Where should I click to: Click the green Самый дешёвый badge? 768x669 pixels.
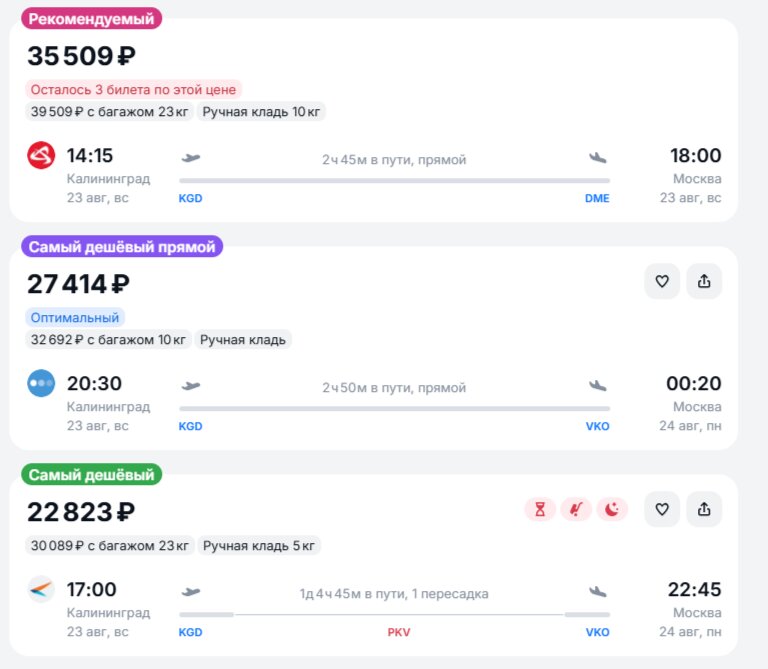coord(92,475)
